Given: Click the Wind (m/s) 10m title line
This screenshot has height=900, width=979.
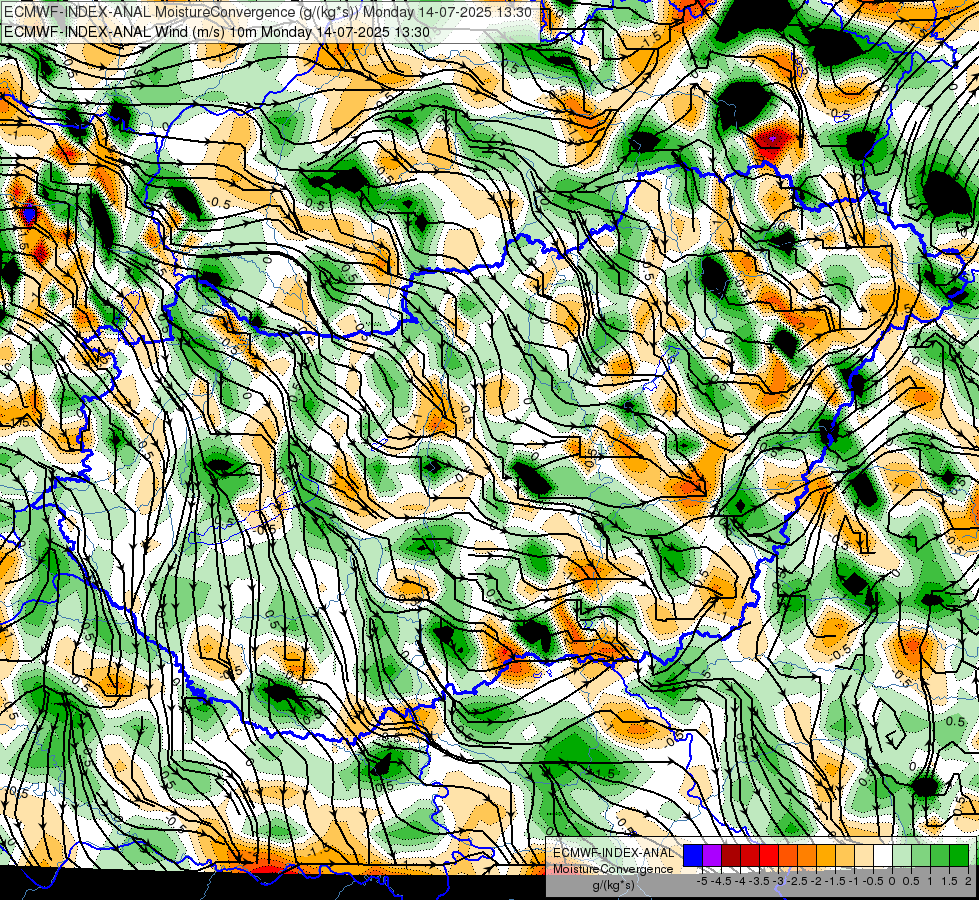Looking at the screenshot, I should click(x=217, y=31).
